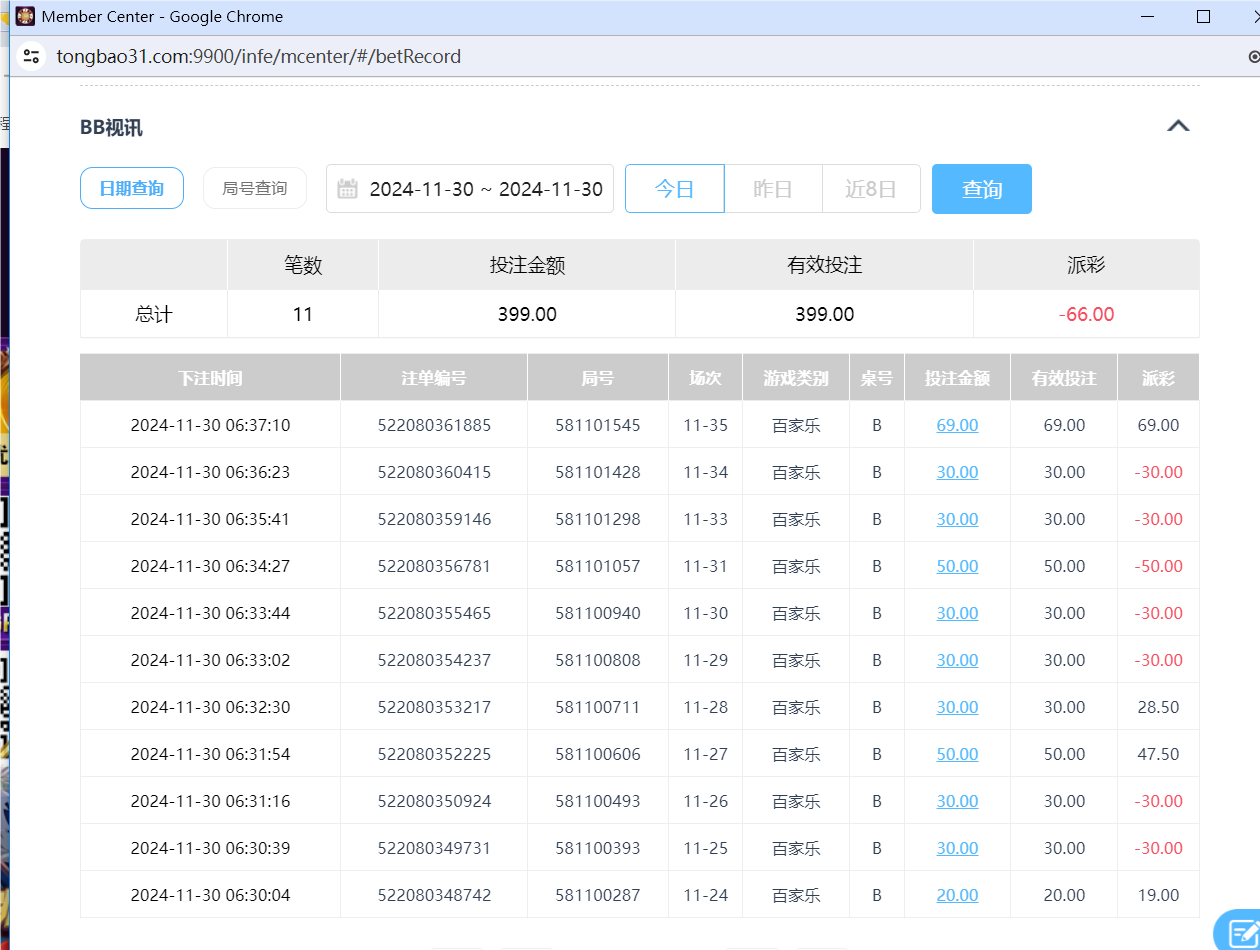1260x950 pixels.
Task: Open the 2024-11-30 date range selector
Action: (485, 189)
